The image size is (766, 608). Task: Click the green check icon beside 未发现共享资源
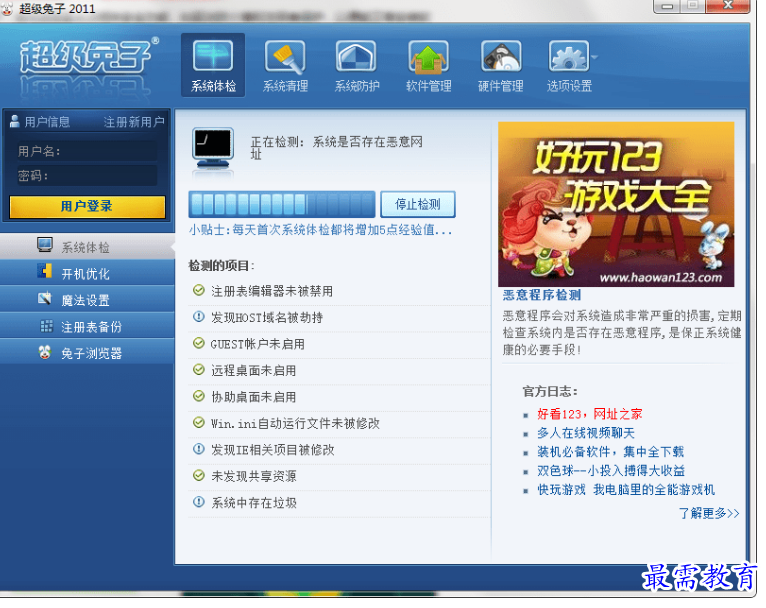click(199, 475)
